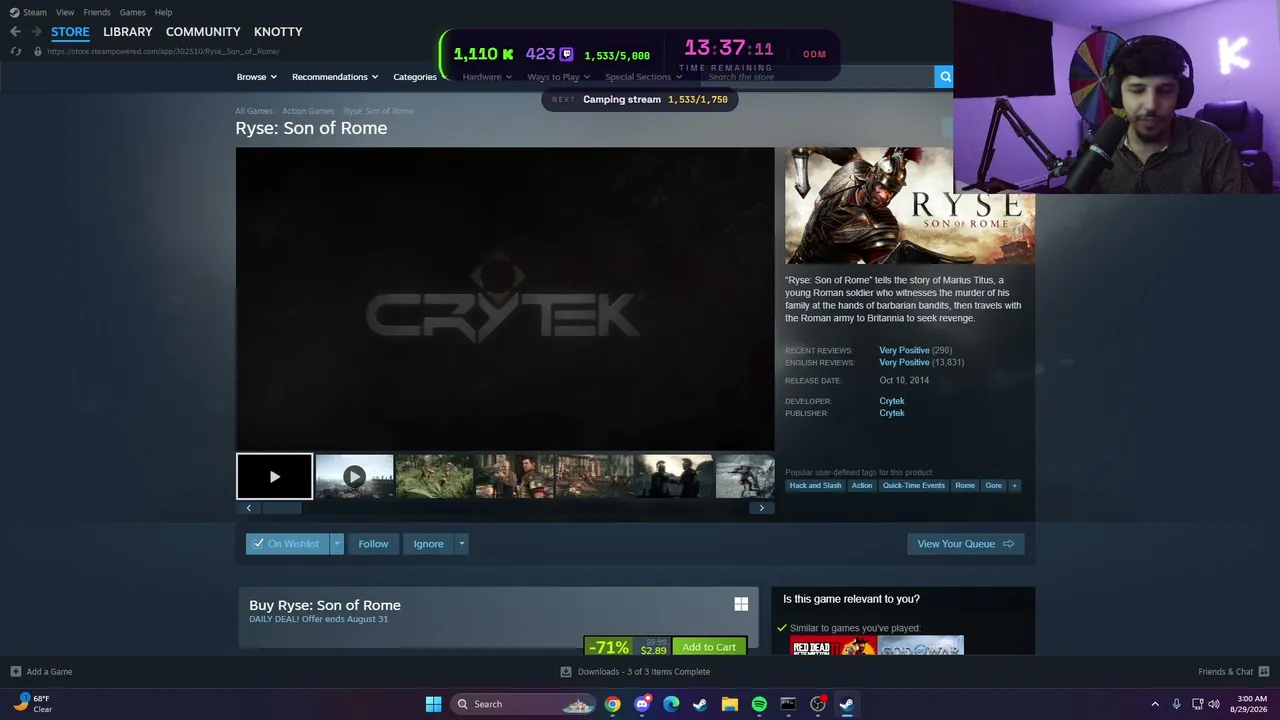Image resolution: width=1280 pixels, height=720 pixels.
Task: Open the Categories dropdown menu
Action: pos(415,77)
